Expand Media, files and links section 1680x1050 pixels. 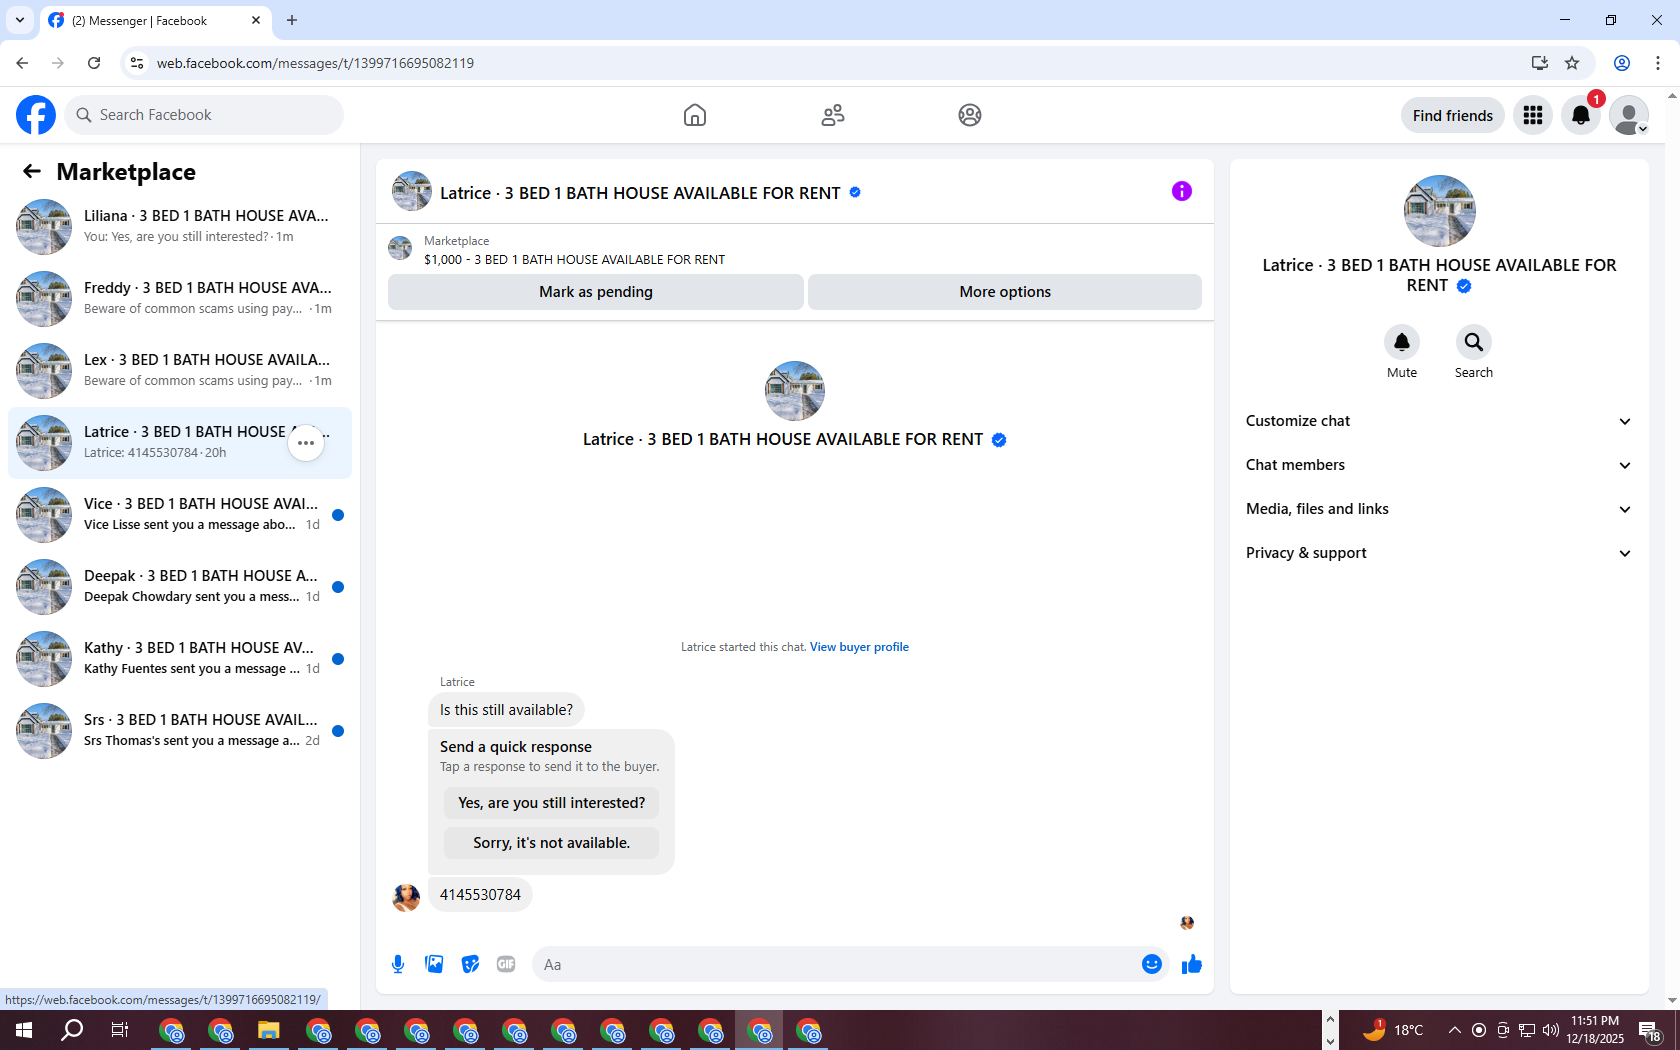[x=1439, y=509]
